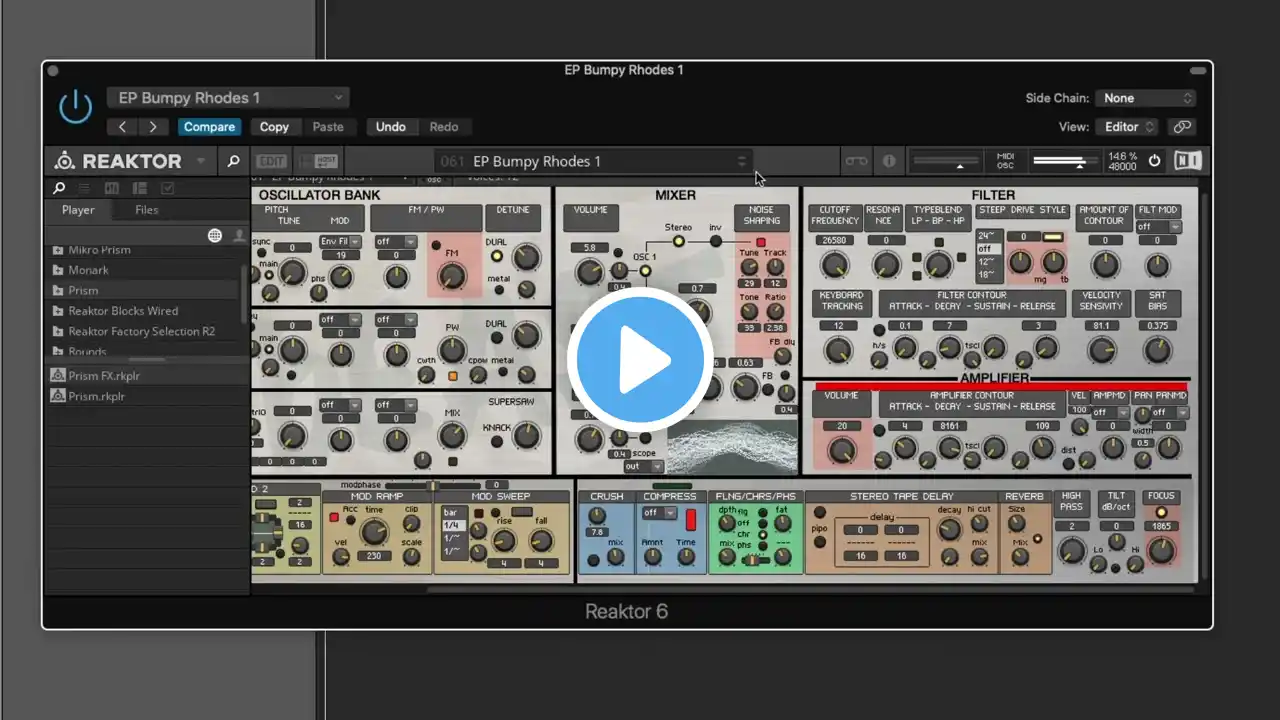
Task: Switch to the Files tab
Action: tap(146, 210)
